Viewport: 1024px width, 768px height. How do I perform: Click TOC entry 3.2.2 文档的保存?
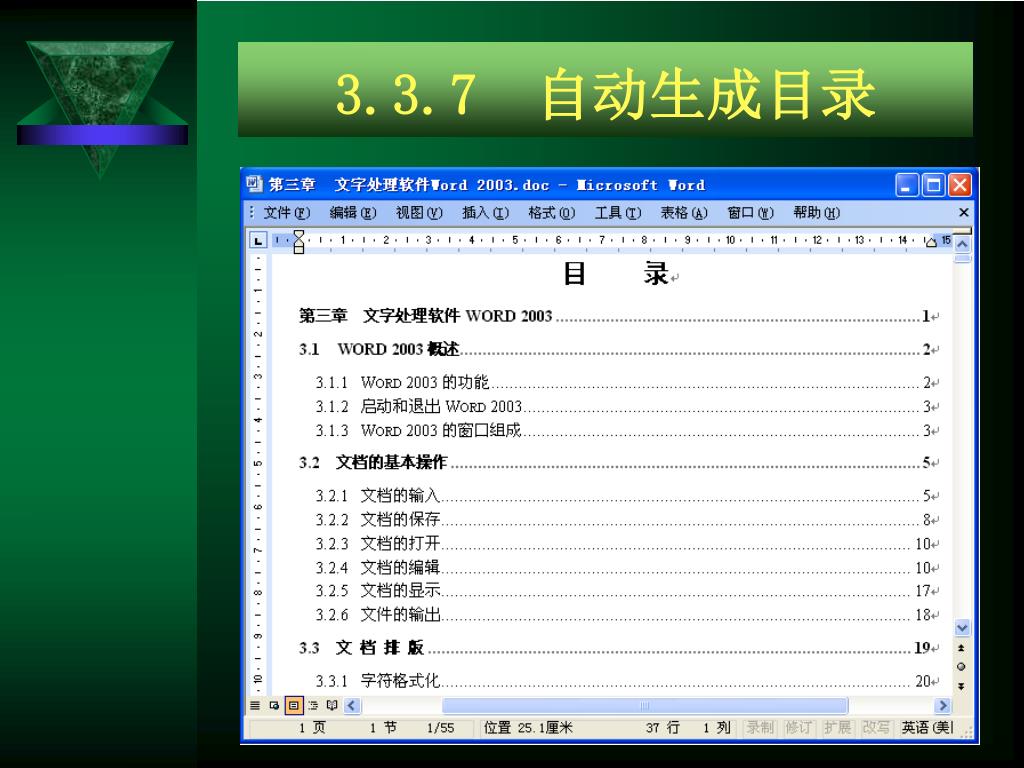(627, 519)
